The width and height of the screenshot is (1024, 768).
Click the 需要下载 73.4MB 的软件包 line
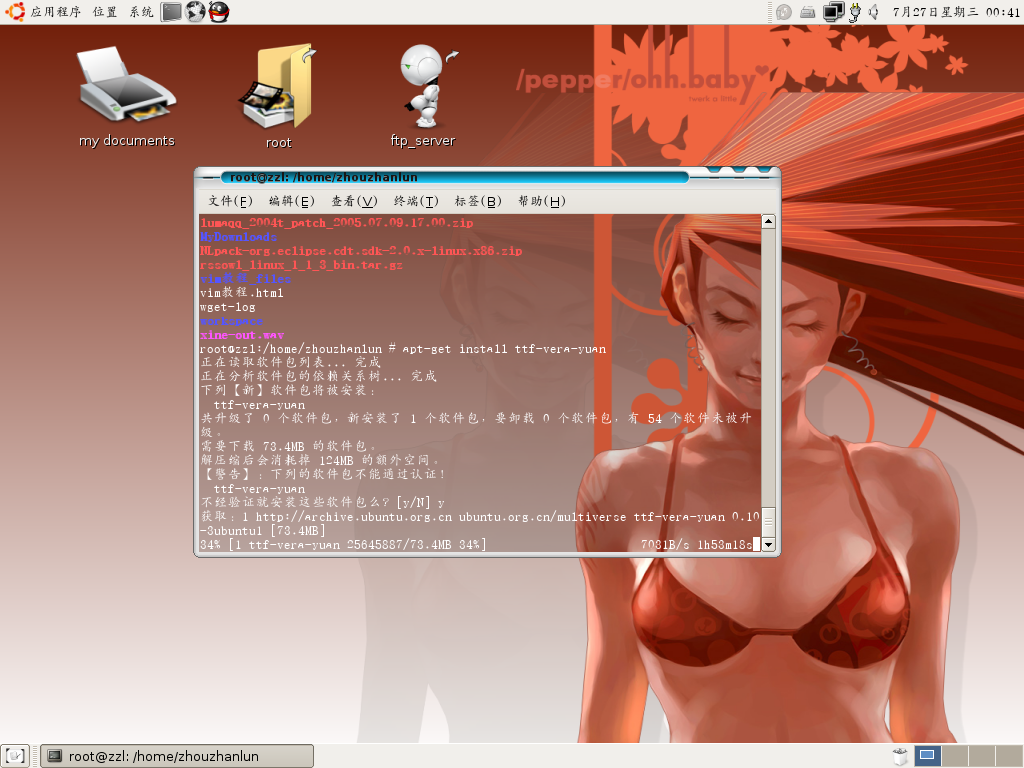point(288,446)
